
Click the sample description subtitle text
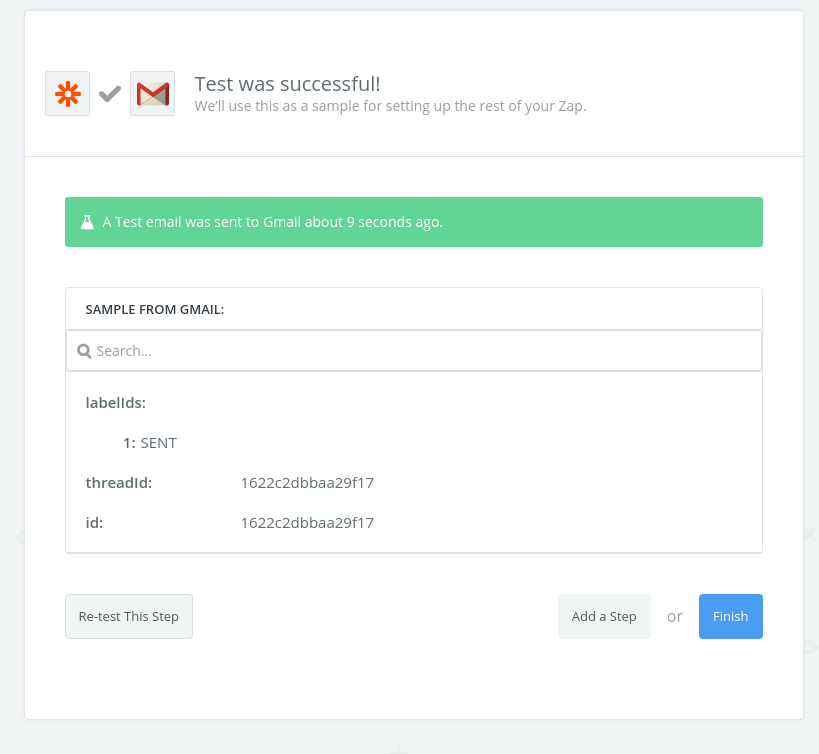(390, 106)
